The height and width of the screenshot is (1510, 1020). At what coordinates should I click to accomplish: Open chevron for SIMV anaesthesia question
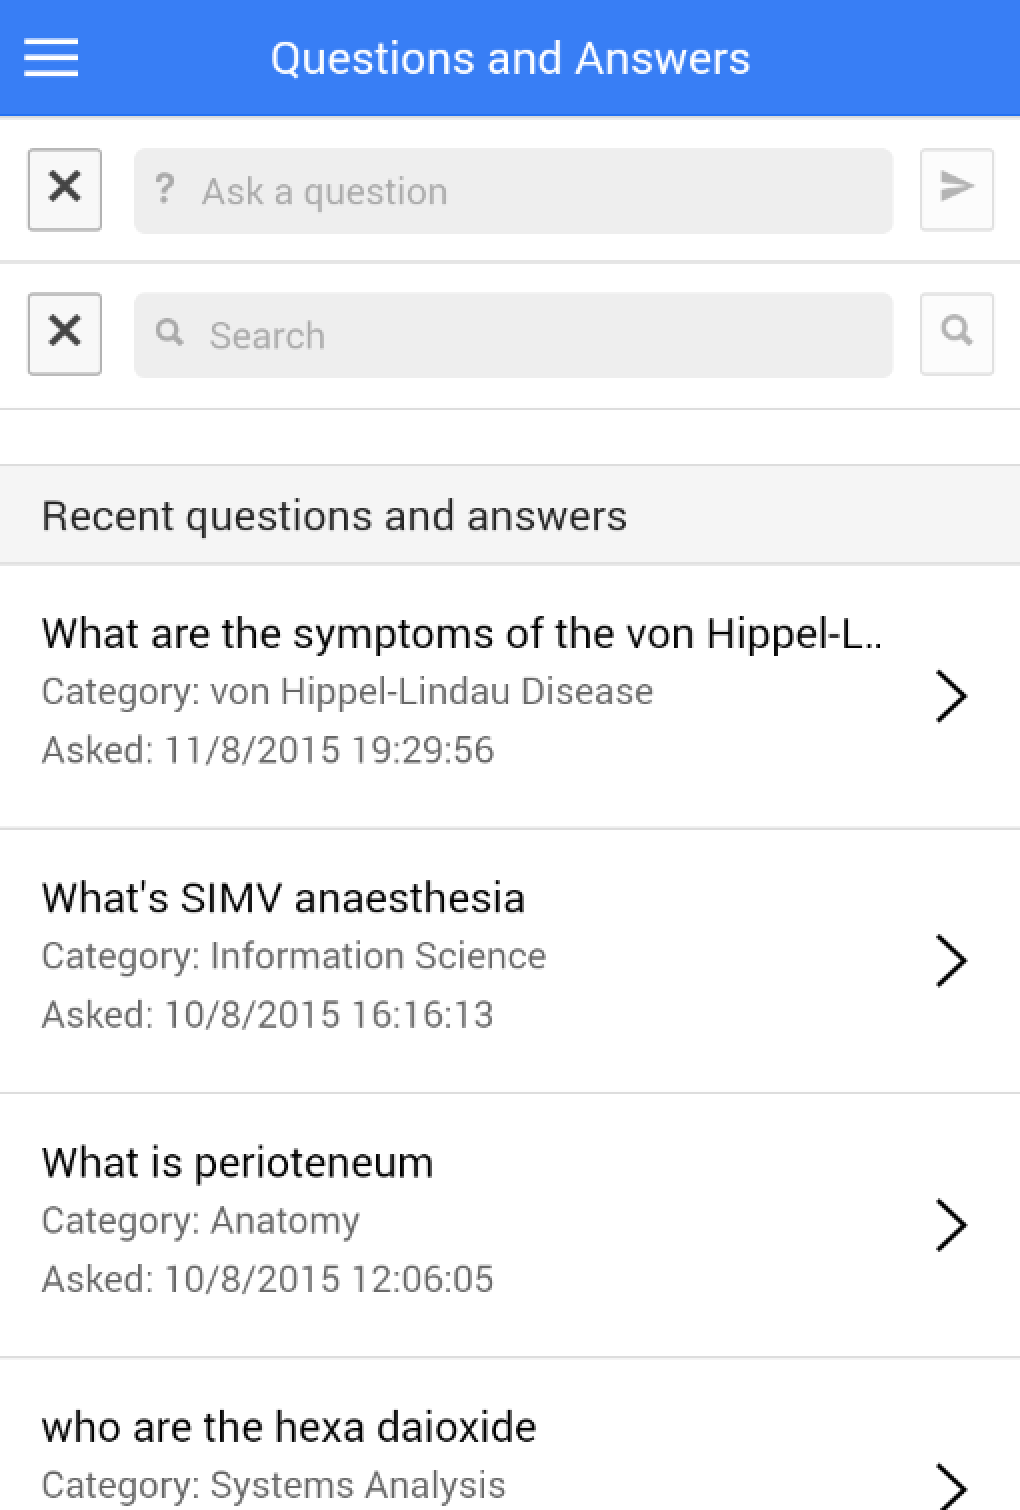pyautogui.click(x=950, y=961)
